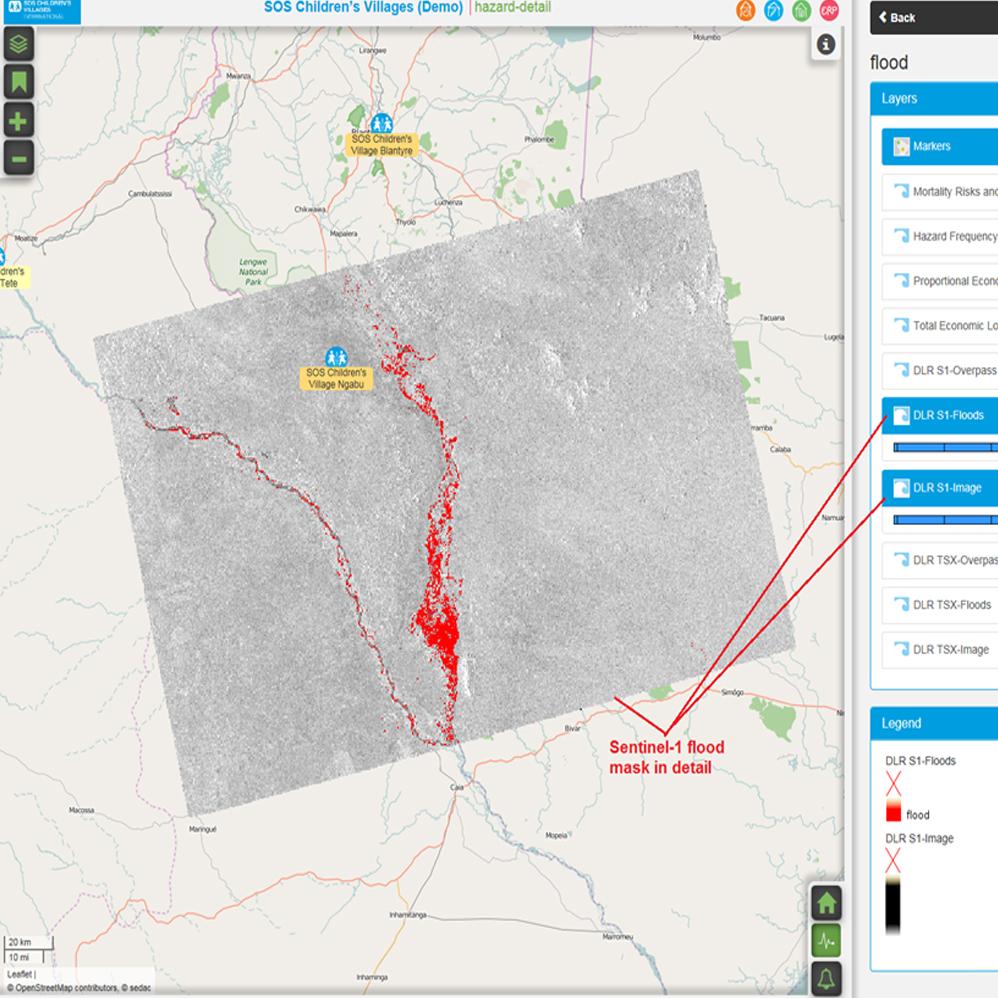Enable the DLR TSX-Floods layer

940,605
